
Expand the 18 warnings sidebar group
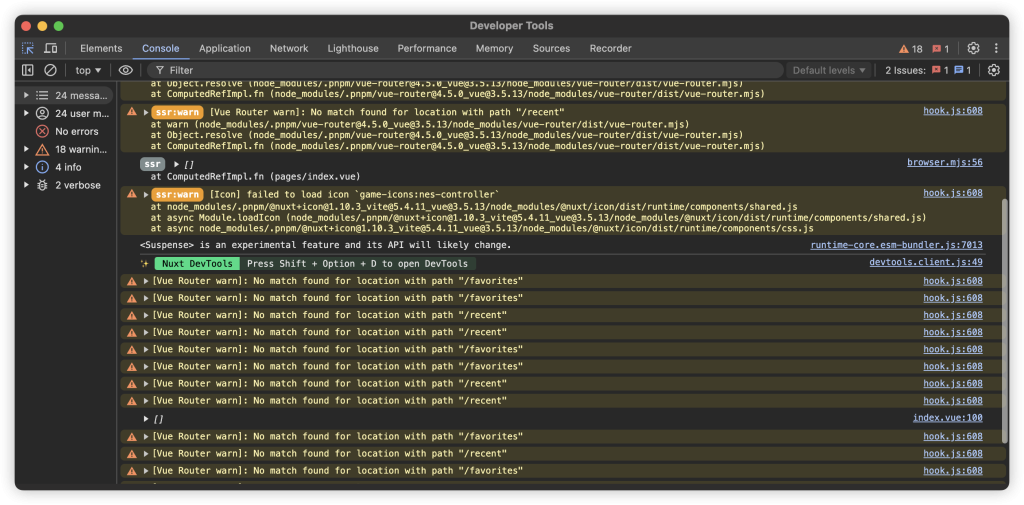(x=27, y=149)
